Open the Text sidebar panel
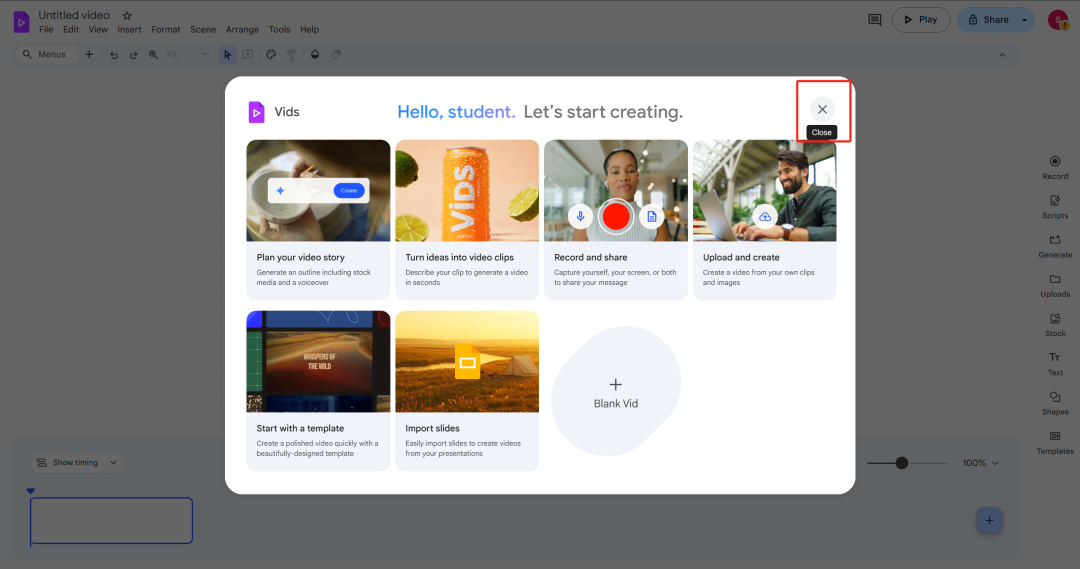 click(x=1055, y=364)
